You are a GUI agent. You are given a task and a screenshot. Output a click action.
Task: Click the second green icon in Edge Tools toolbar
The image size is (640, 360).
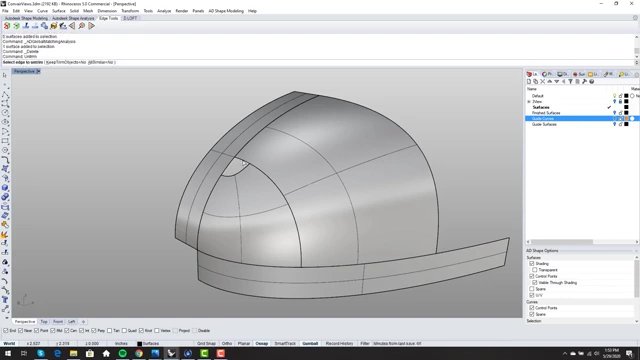click(x=16, y=26)
